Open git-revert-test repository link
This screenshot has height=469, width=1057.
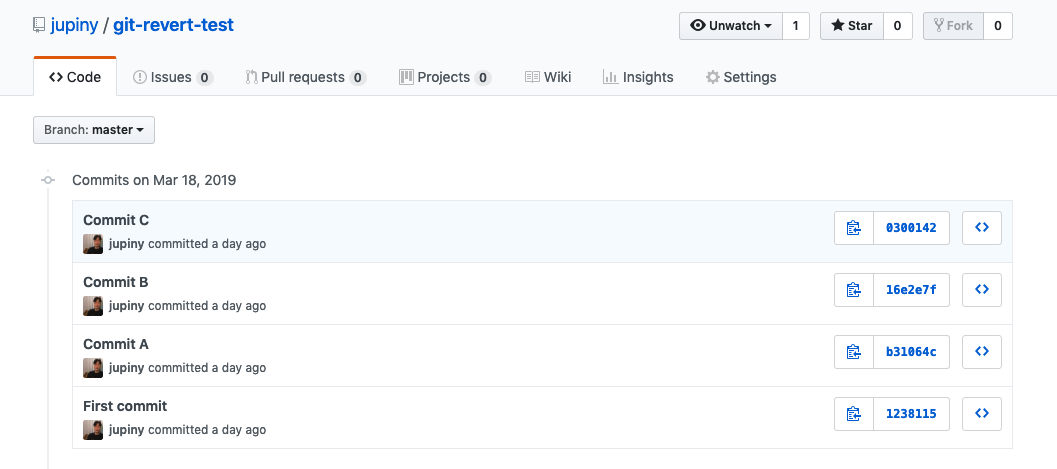(x=173, y=26)
